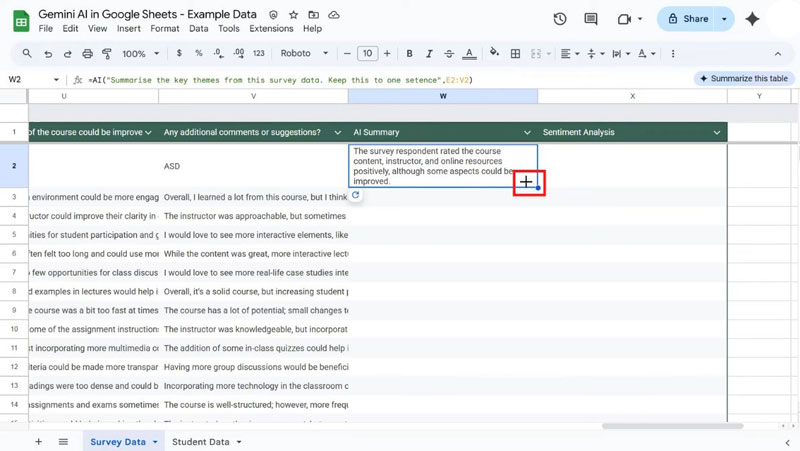Toggle strikethrough formatting
Viewport: 800px width, 451px height.
point(447,53)
